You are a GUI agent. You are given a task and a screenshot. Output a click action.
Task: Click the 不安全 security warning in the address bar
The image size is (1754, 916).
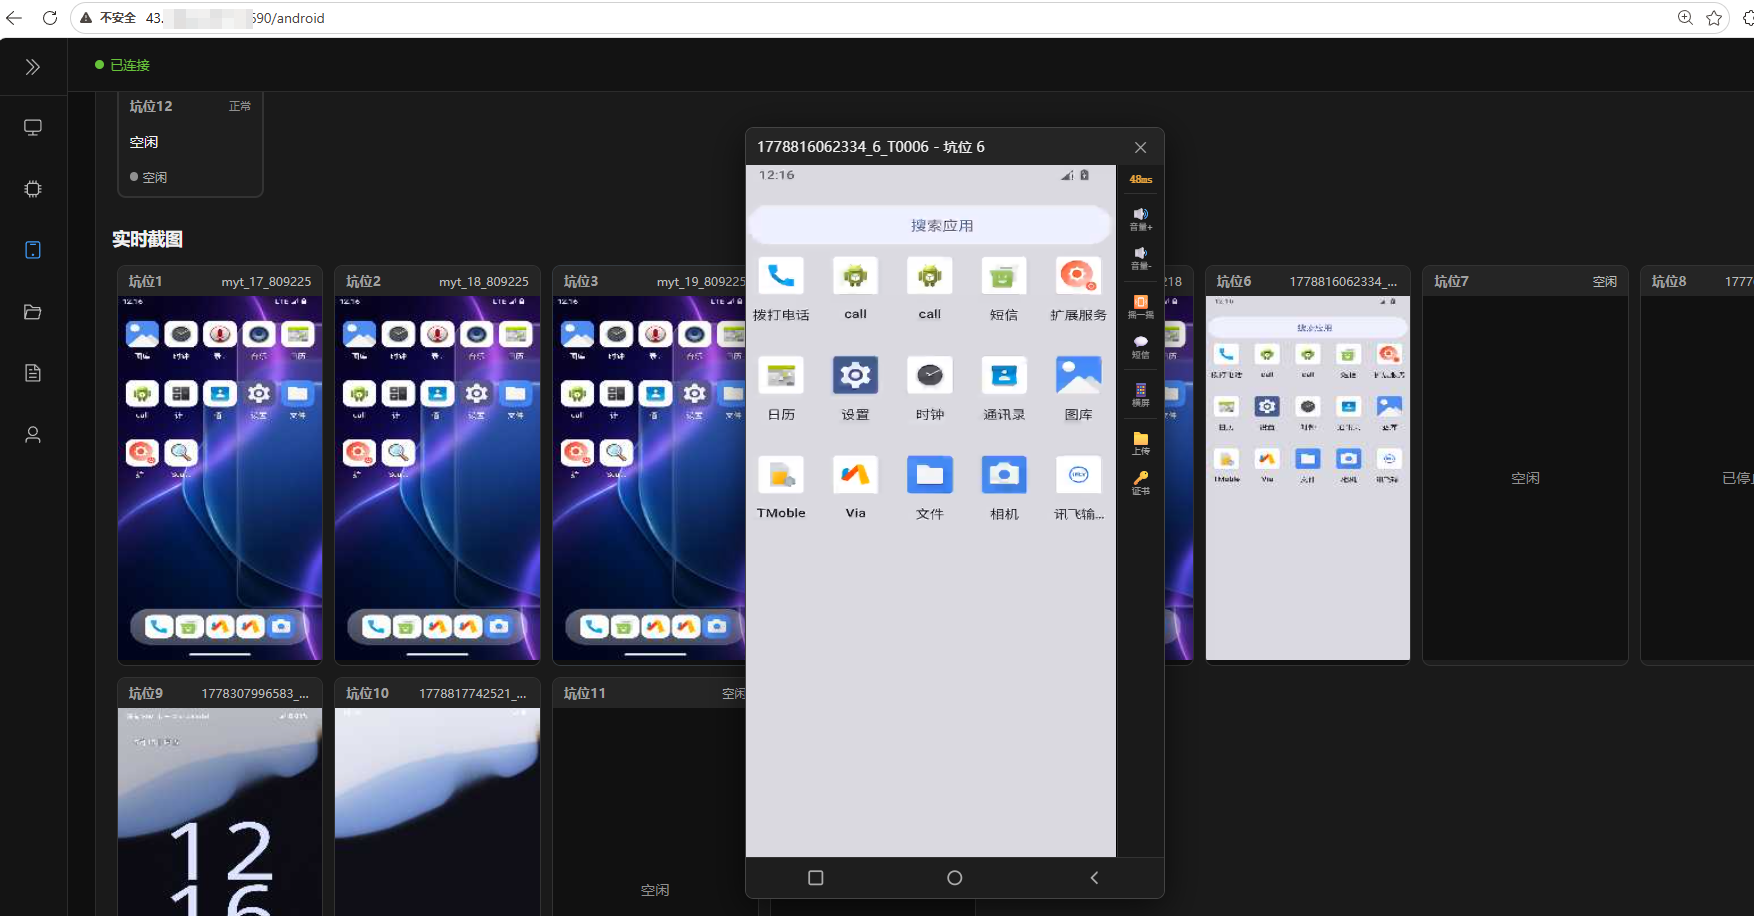click(x=108, y=18)
